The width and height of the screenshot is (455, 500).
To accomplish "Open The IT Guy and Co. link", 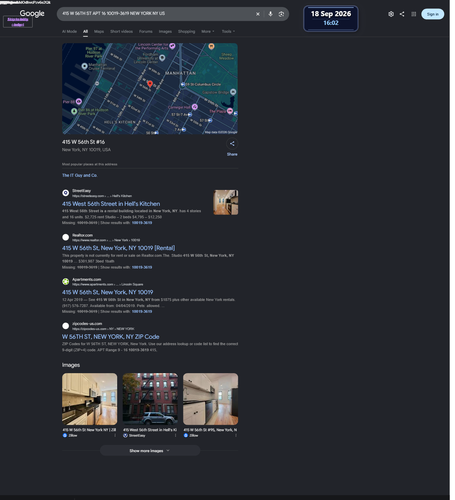I will coord(80,175).
